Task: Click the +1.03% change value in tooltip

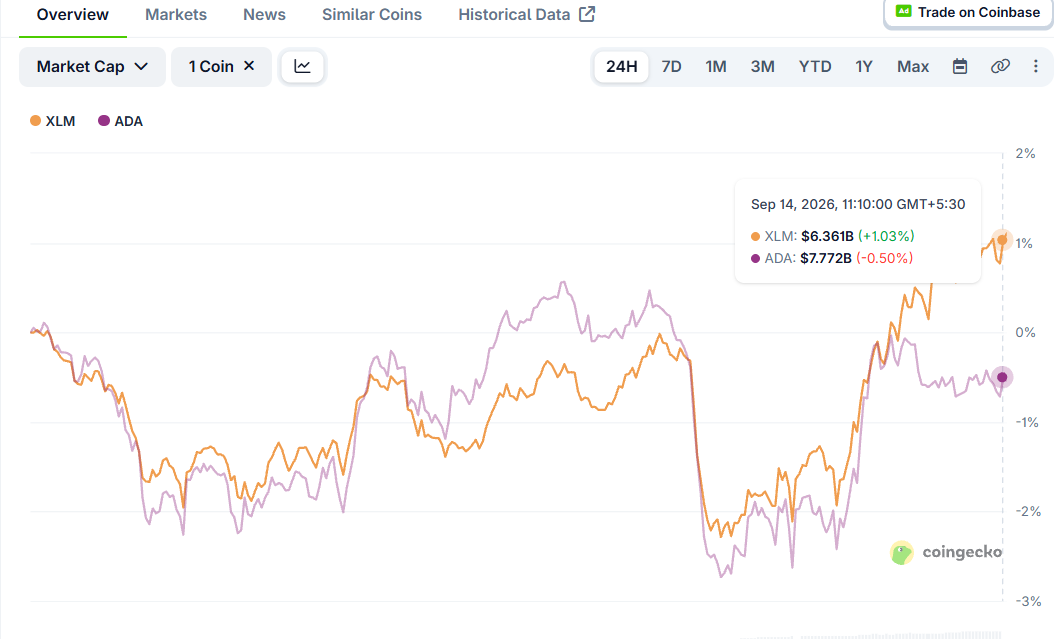Action: pos(886,236)
